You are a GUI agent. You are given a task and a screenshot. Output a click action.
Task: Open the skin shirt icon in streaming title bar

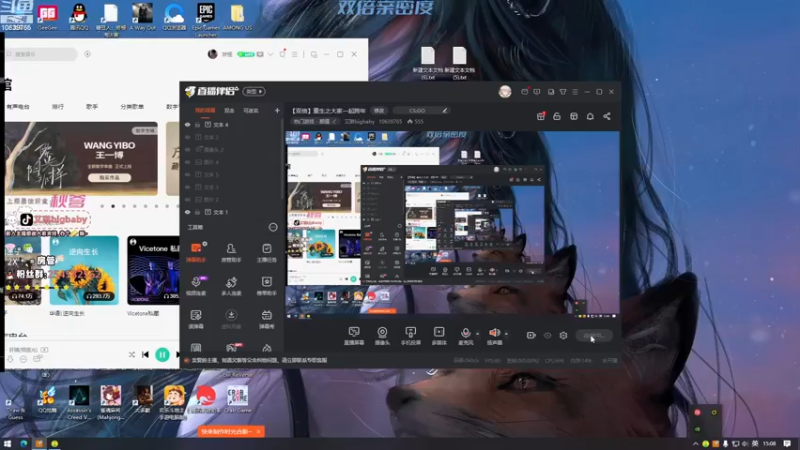(563, 92)
